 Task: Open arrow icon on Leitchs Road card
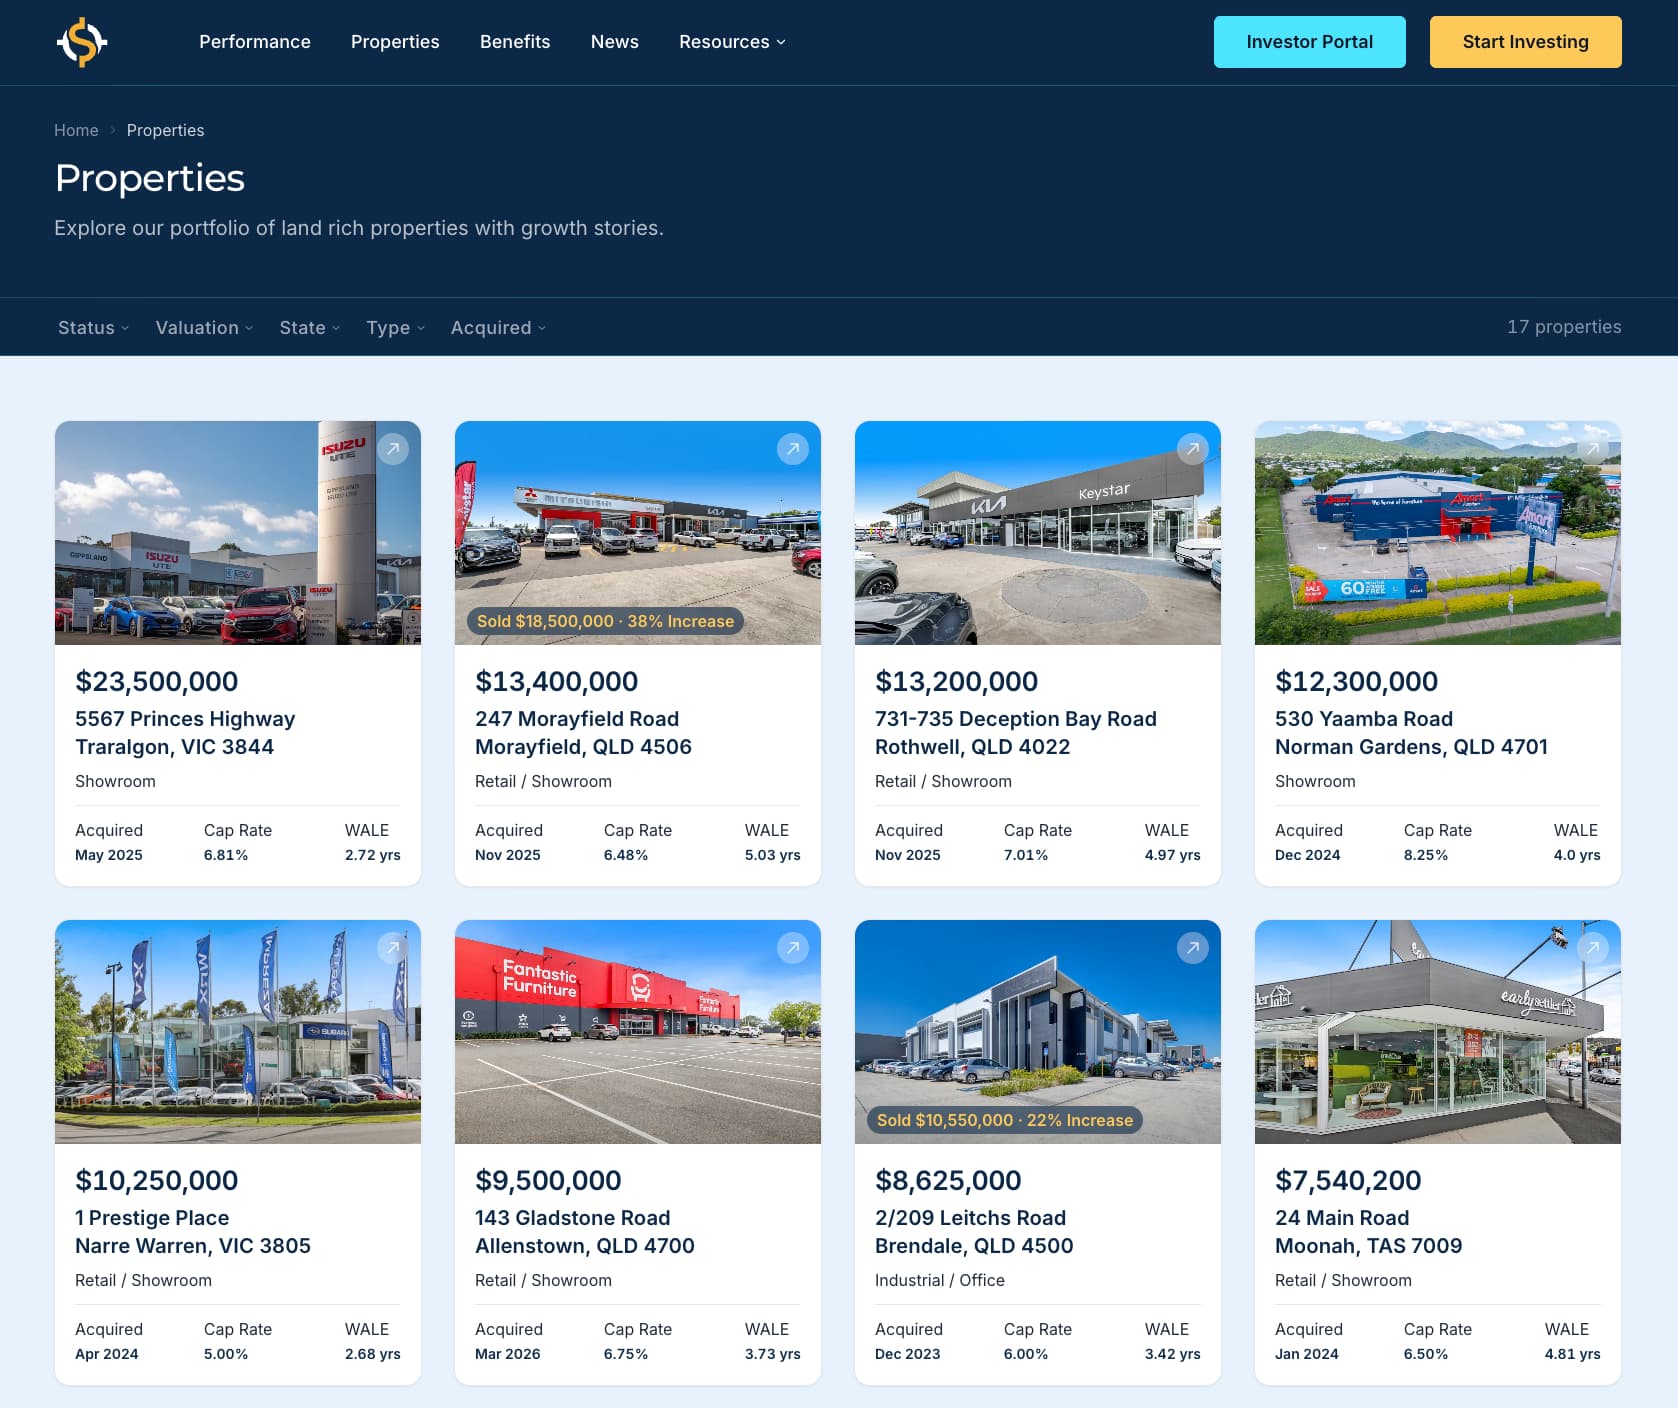(x=1193, y=948)
